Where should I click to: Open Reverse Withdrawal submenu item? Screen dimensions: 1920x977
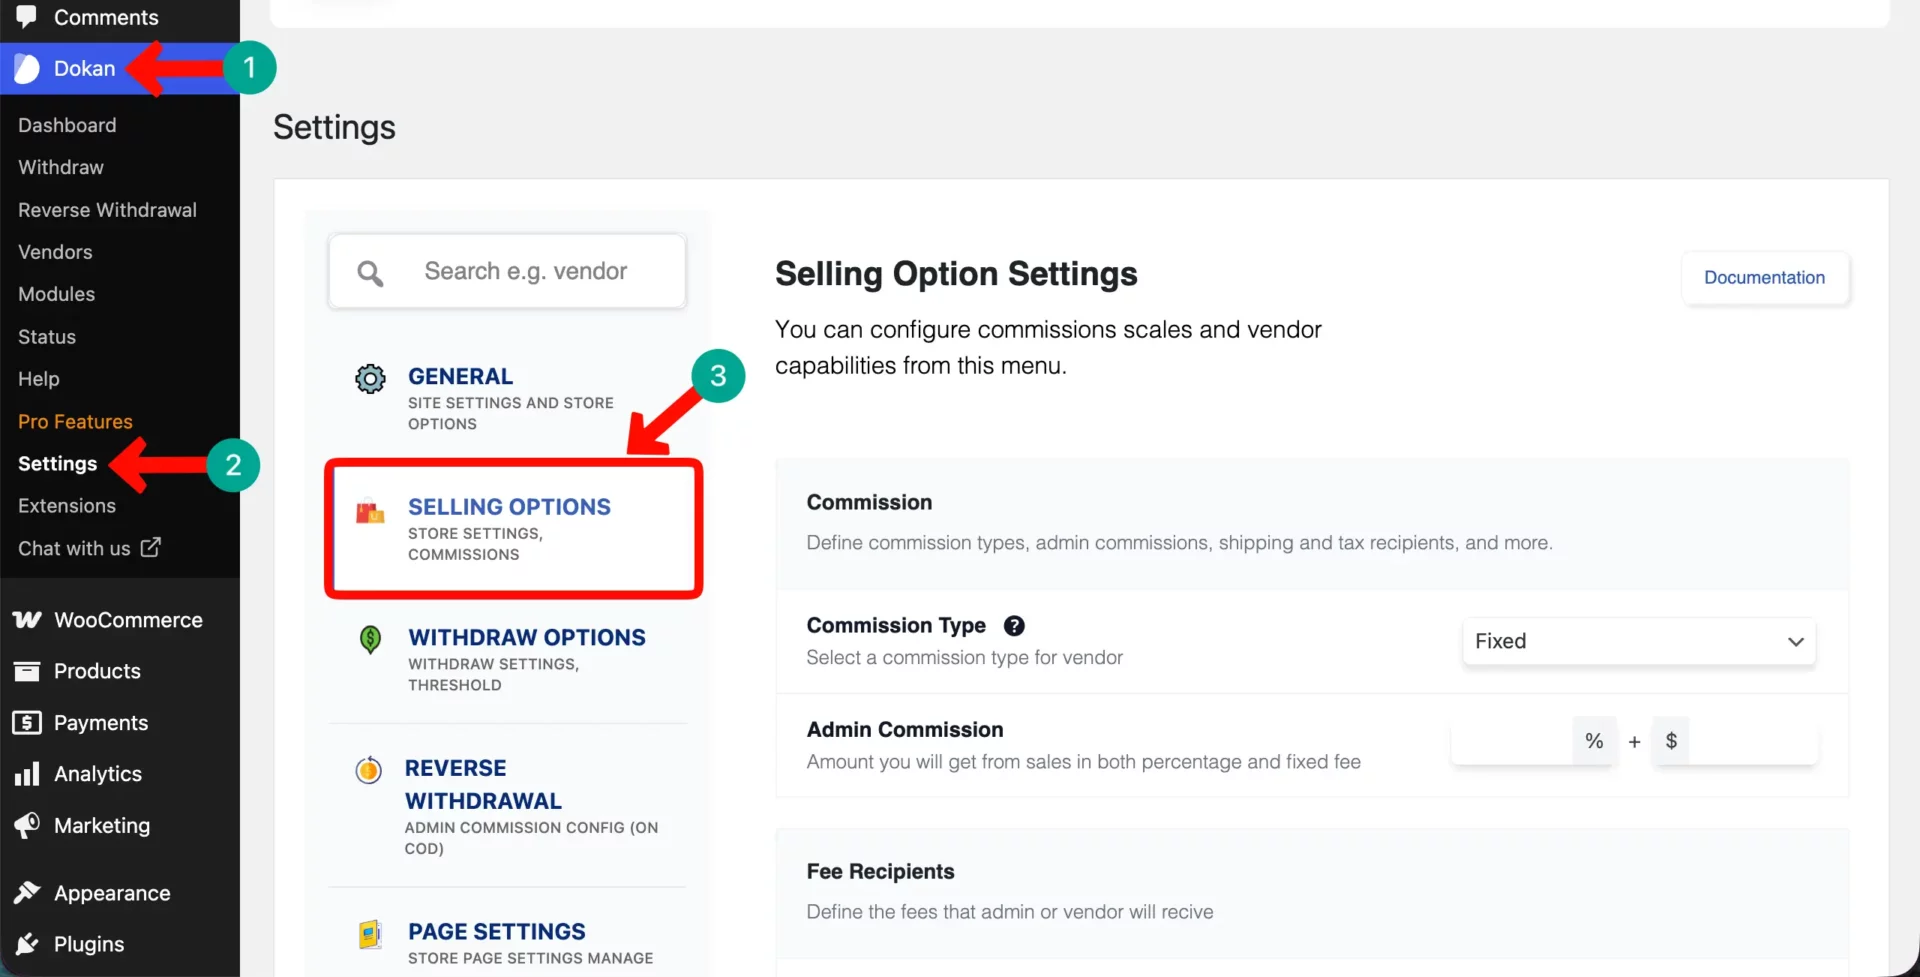point(107,210)
